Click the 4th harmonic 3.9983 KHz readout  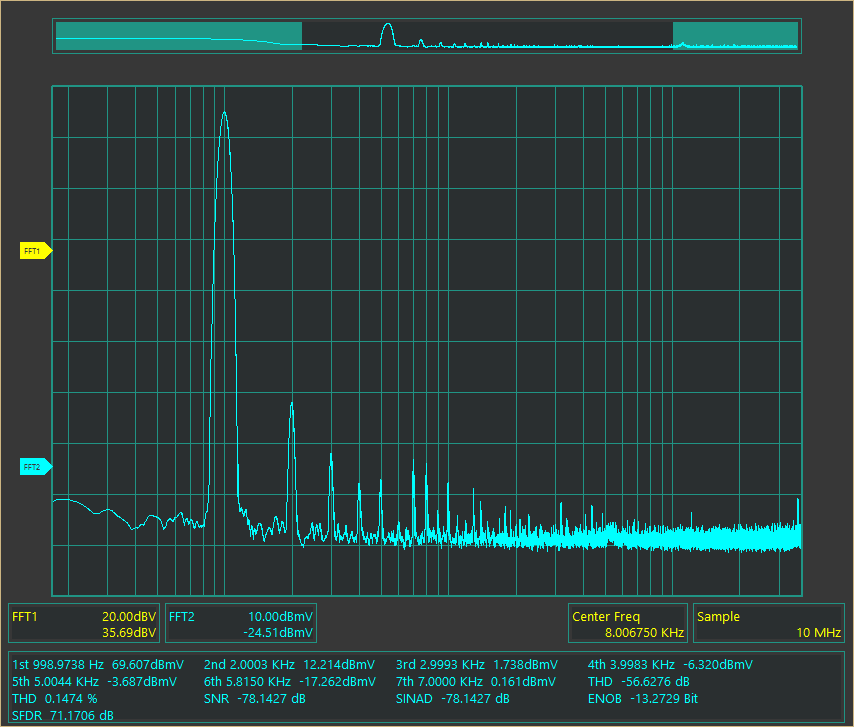670,664
